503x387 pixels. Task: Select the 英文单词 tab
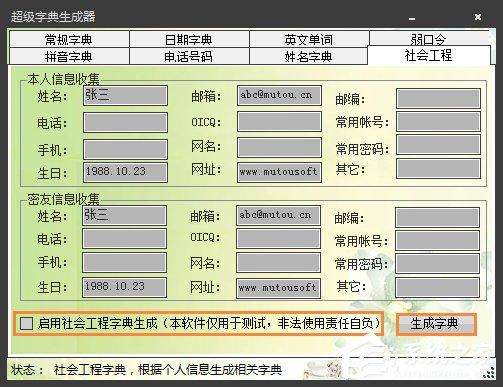pos(309,39)
